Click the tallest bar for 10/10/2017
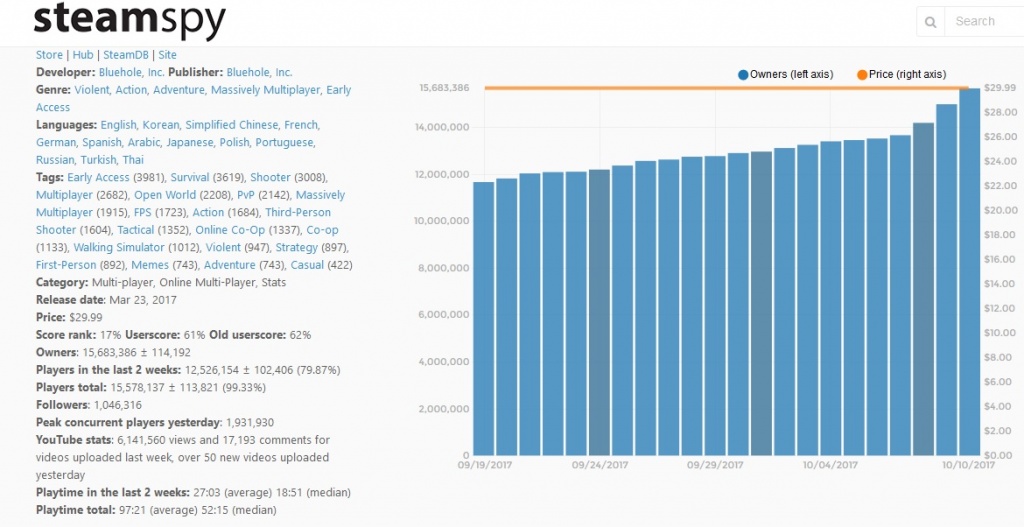 [x=970, y=272]
